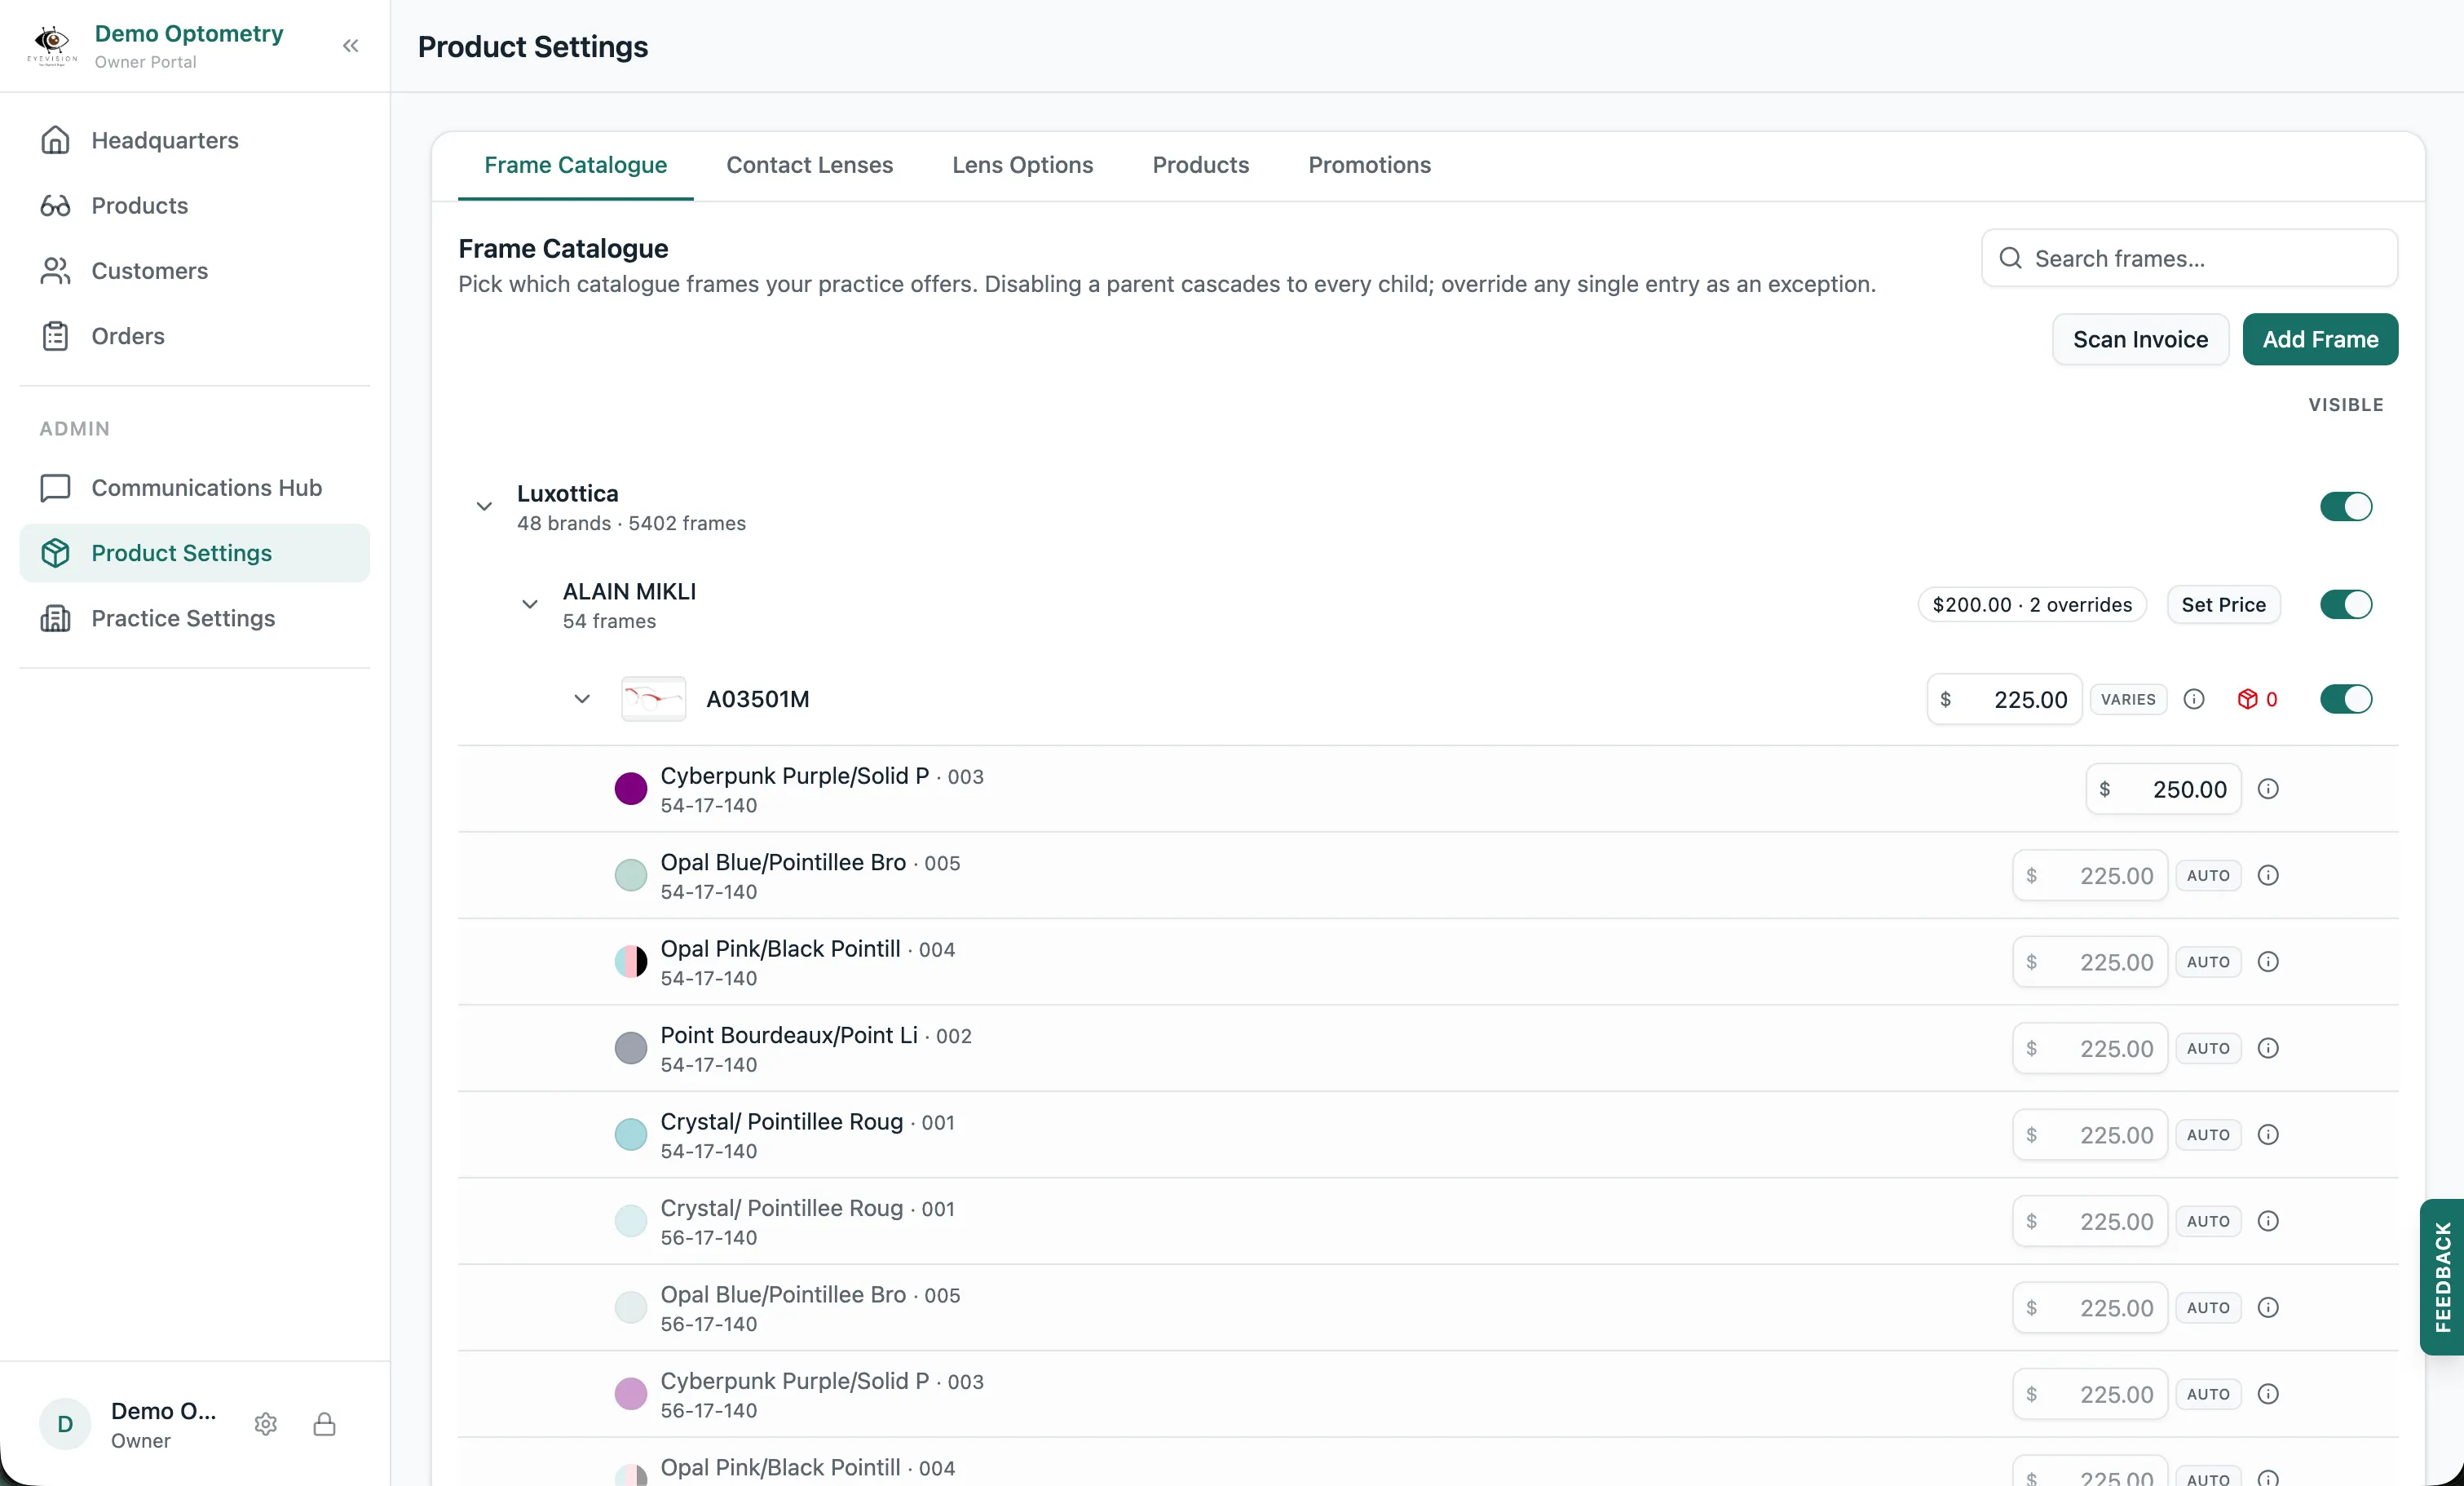2464x1486 pixels.
Task: Open info icon for Cyberpunk Purple 56-17-140
Action: coord(2268,1394)
